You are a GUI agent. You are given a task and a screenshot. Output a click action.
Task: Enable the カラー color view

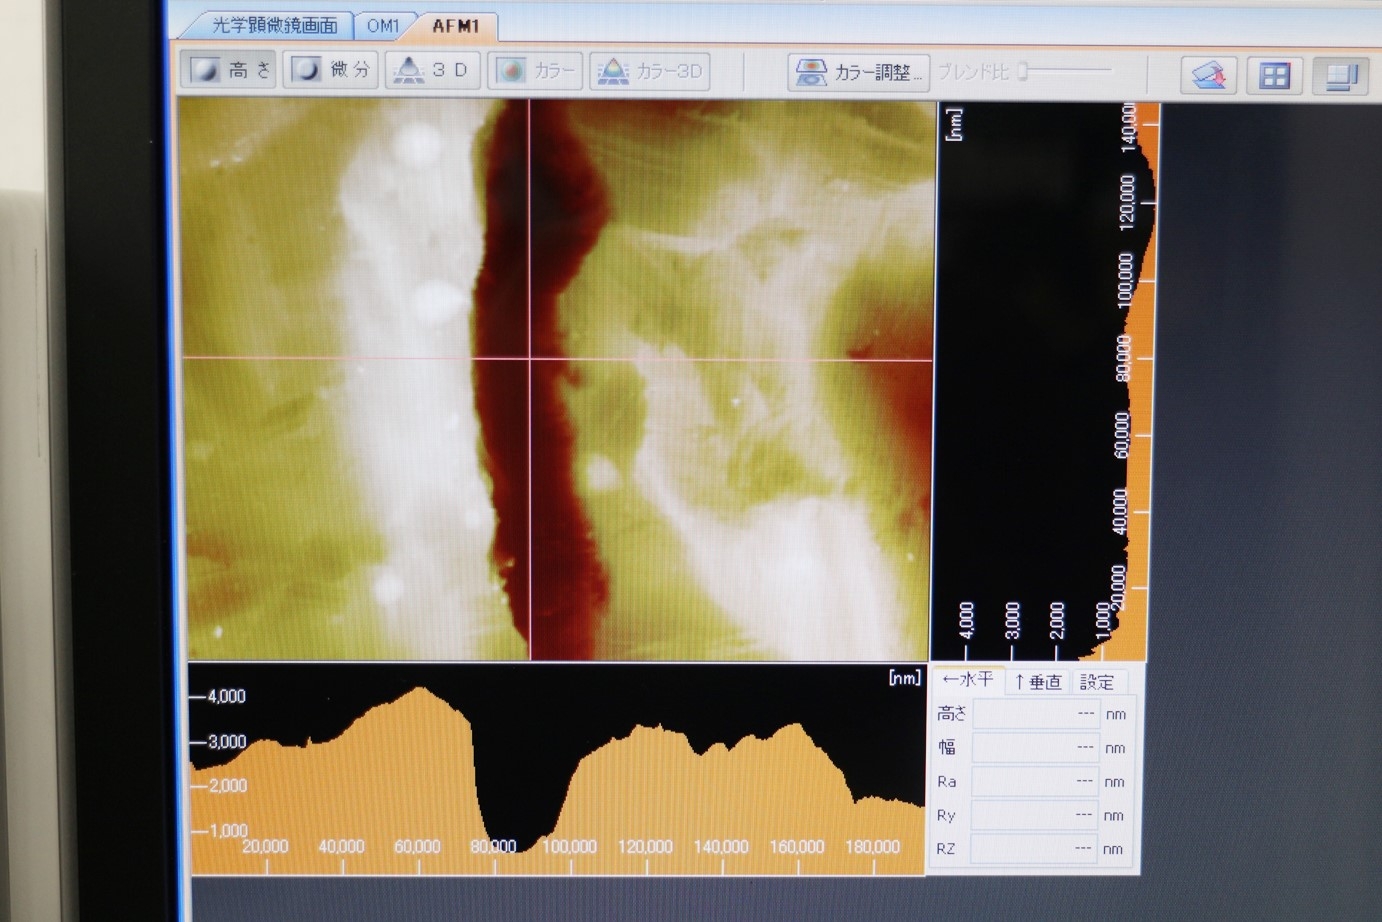click(x=535, y=71)
